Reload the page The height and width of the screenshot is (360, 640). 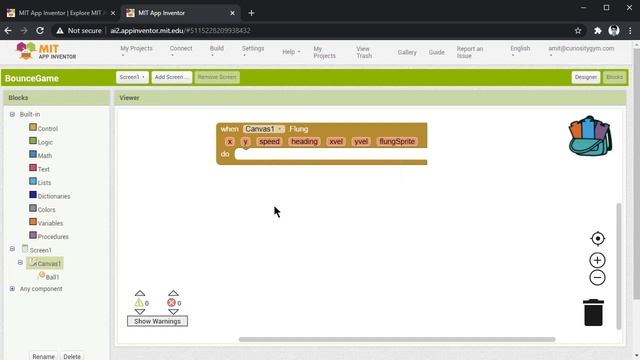coord(40,31)
